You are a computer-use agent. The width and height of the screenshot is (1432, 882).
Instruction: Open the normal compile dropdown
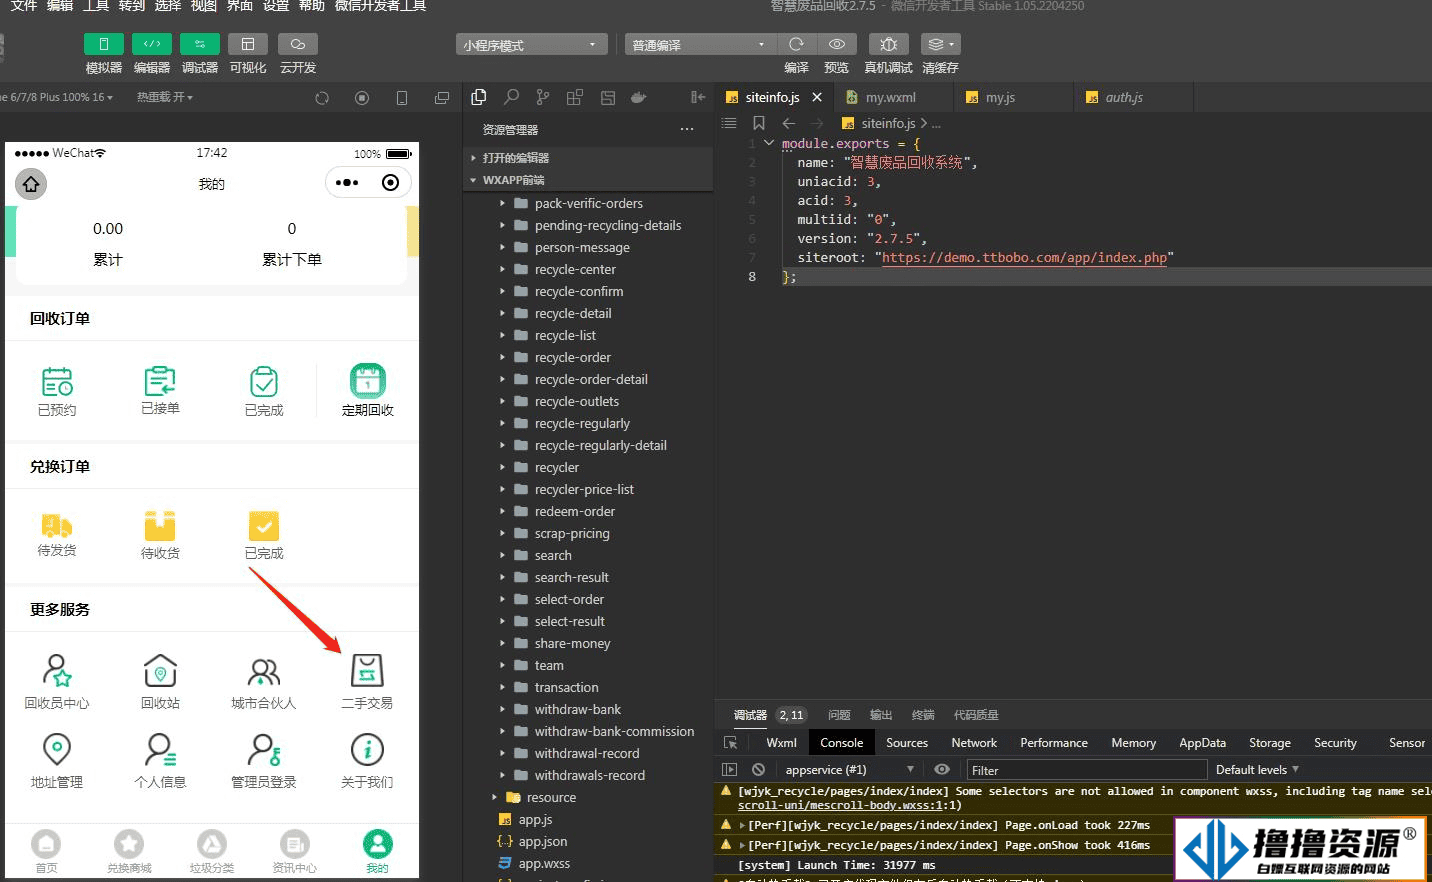(701, 45)
